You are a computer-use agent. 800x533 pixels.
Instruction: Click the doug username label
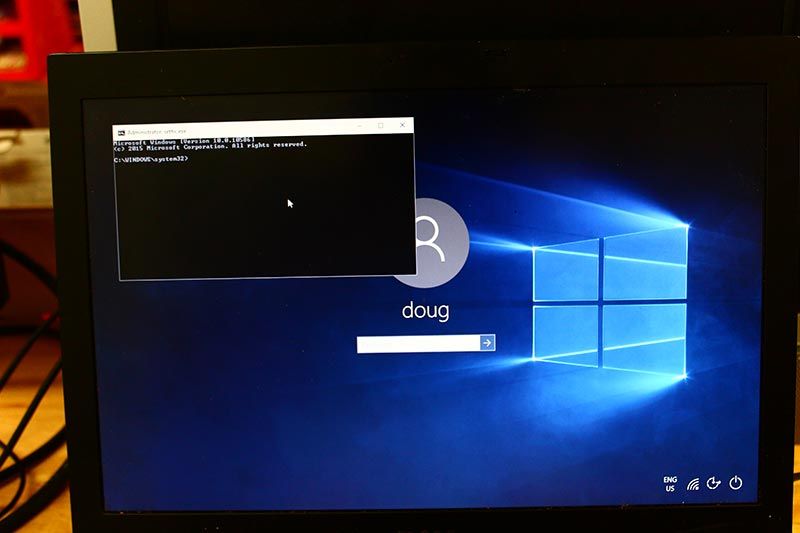point(426,311)
